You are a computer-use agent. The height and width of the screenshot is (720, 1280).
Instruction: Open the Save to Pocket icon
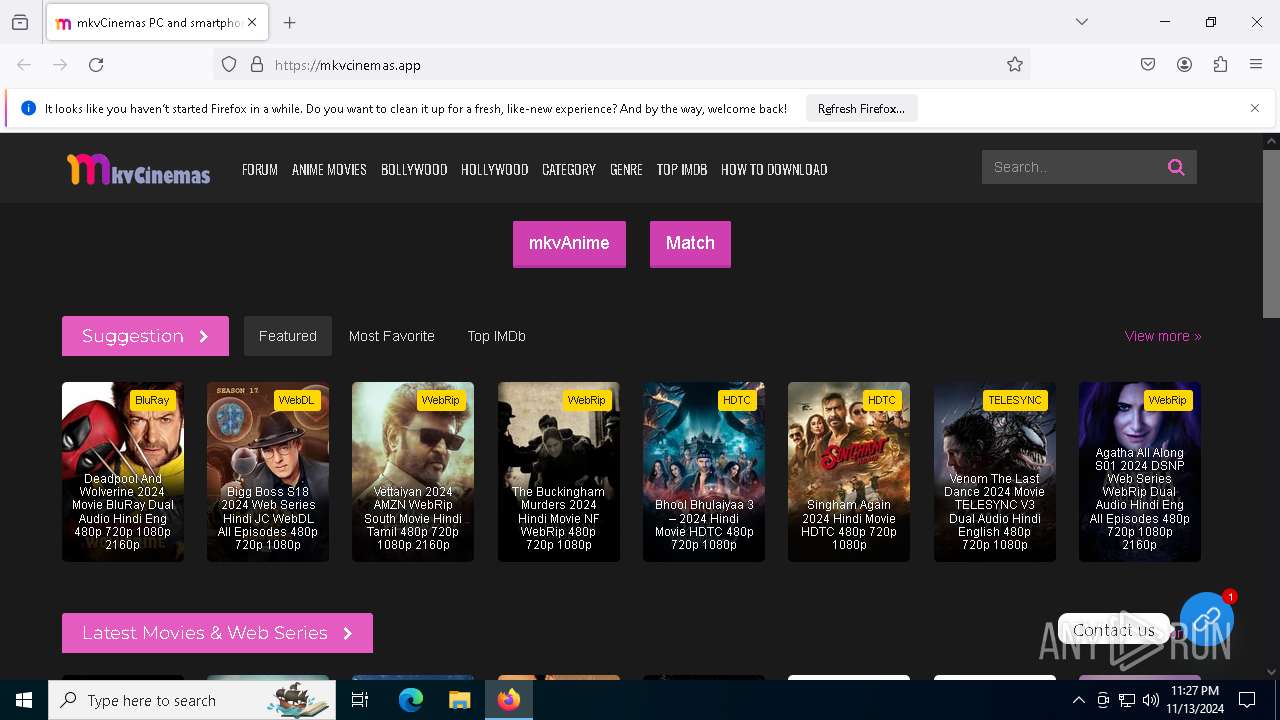[x=1148, y=65]
